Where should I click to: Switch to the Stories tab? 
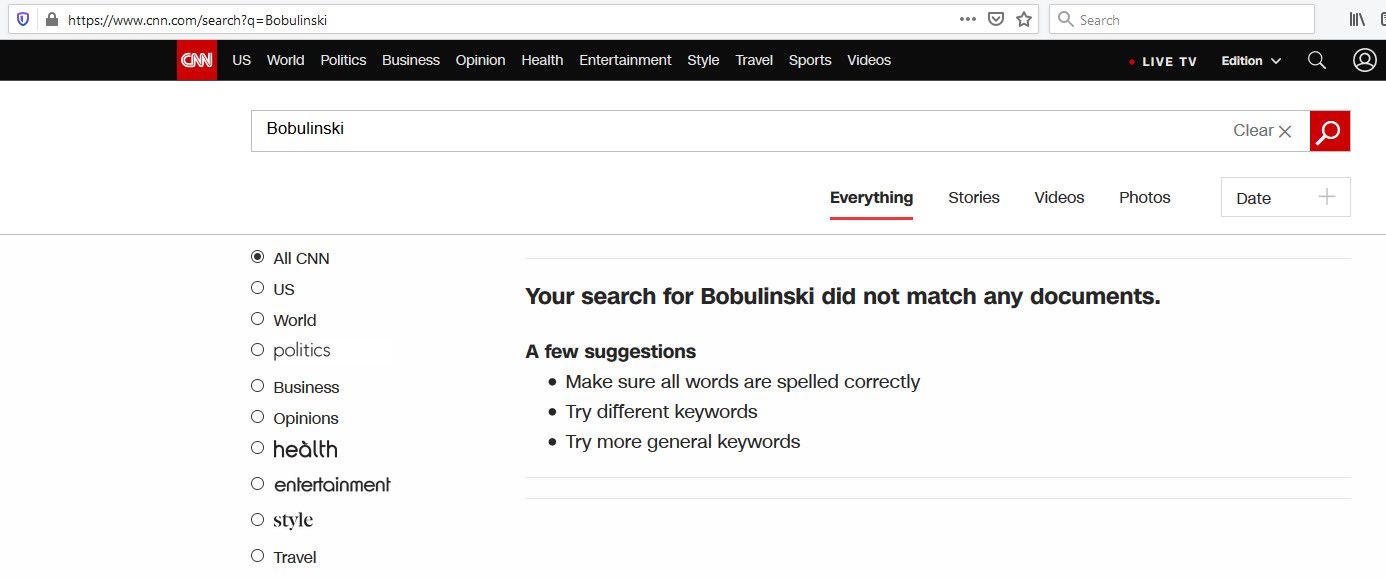(974, 197)
